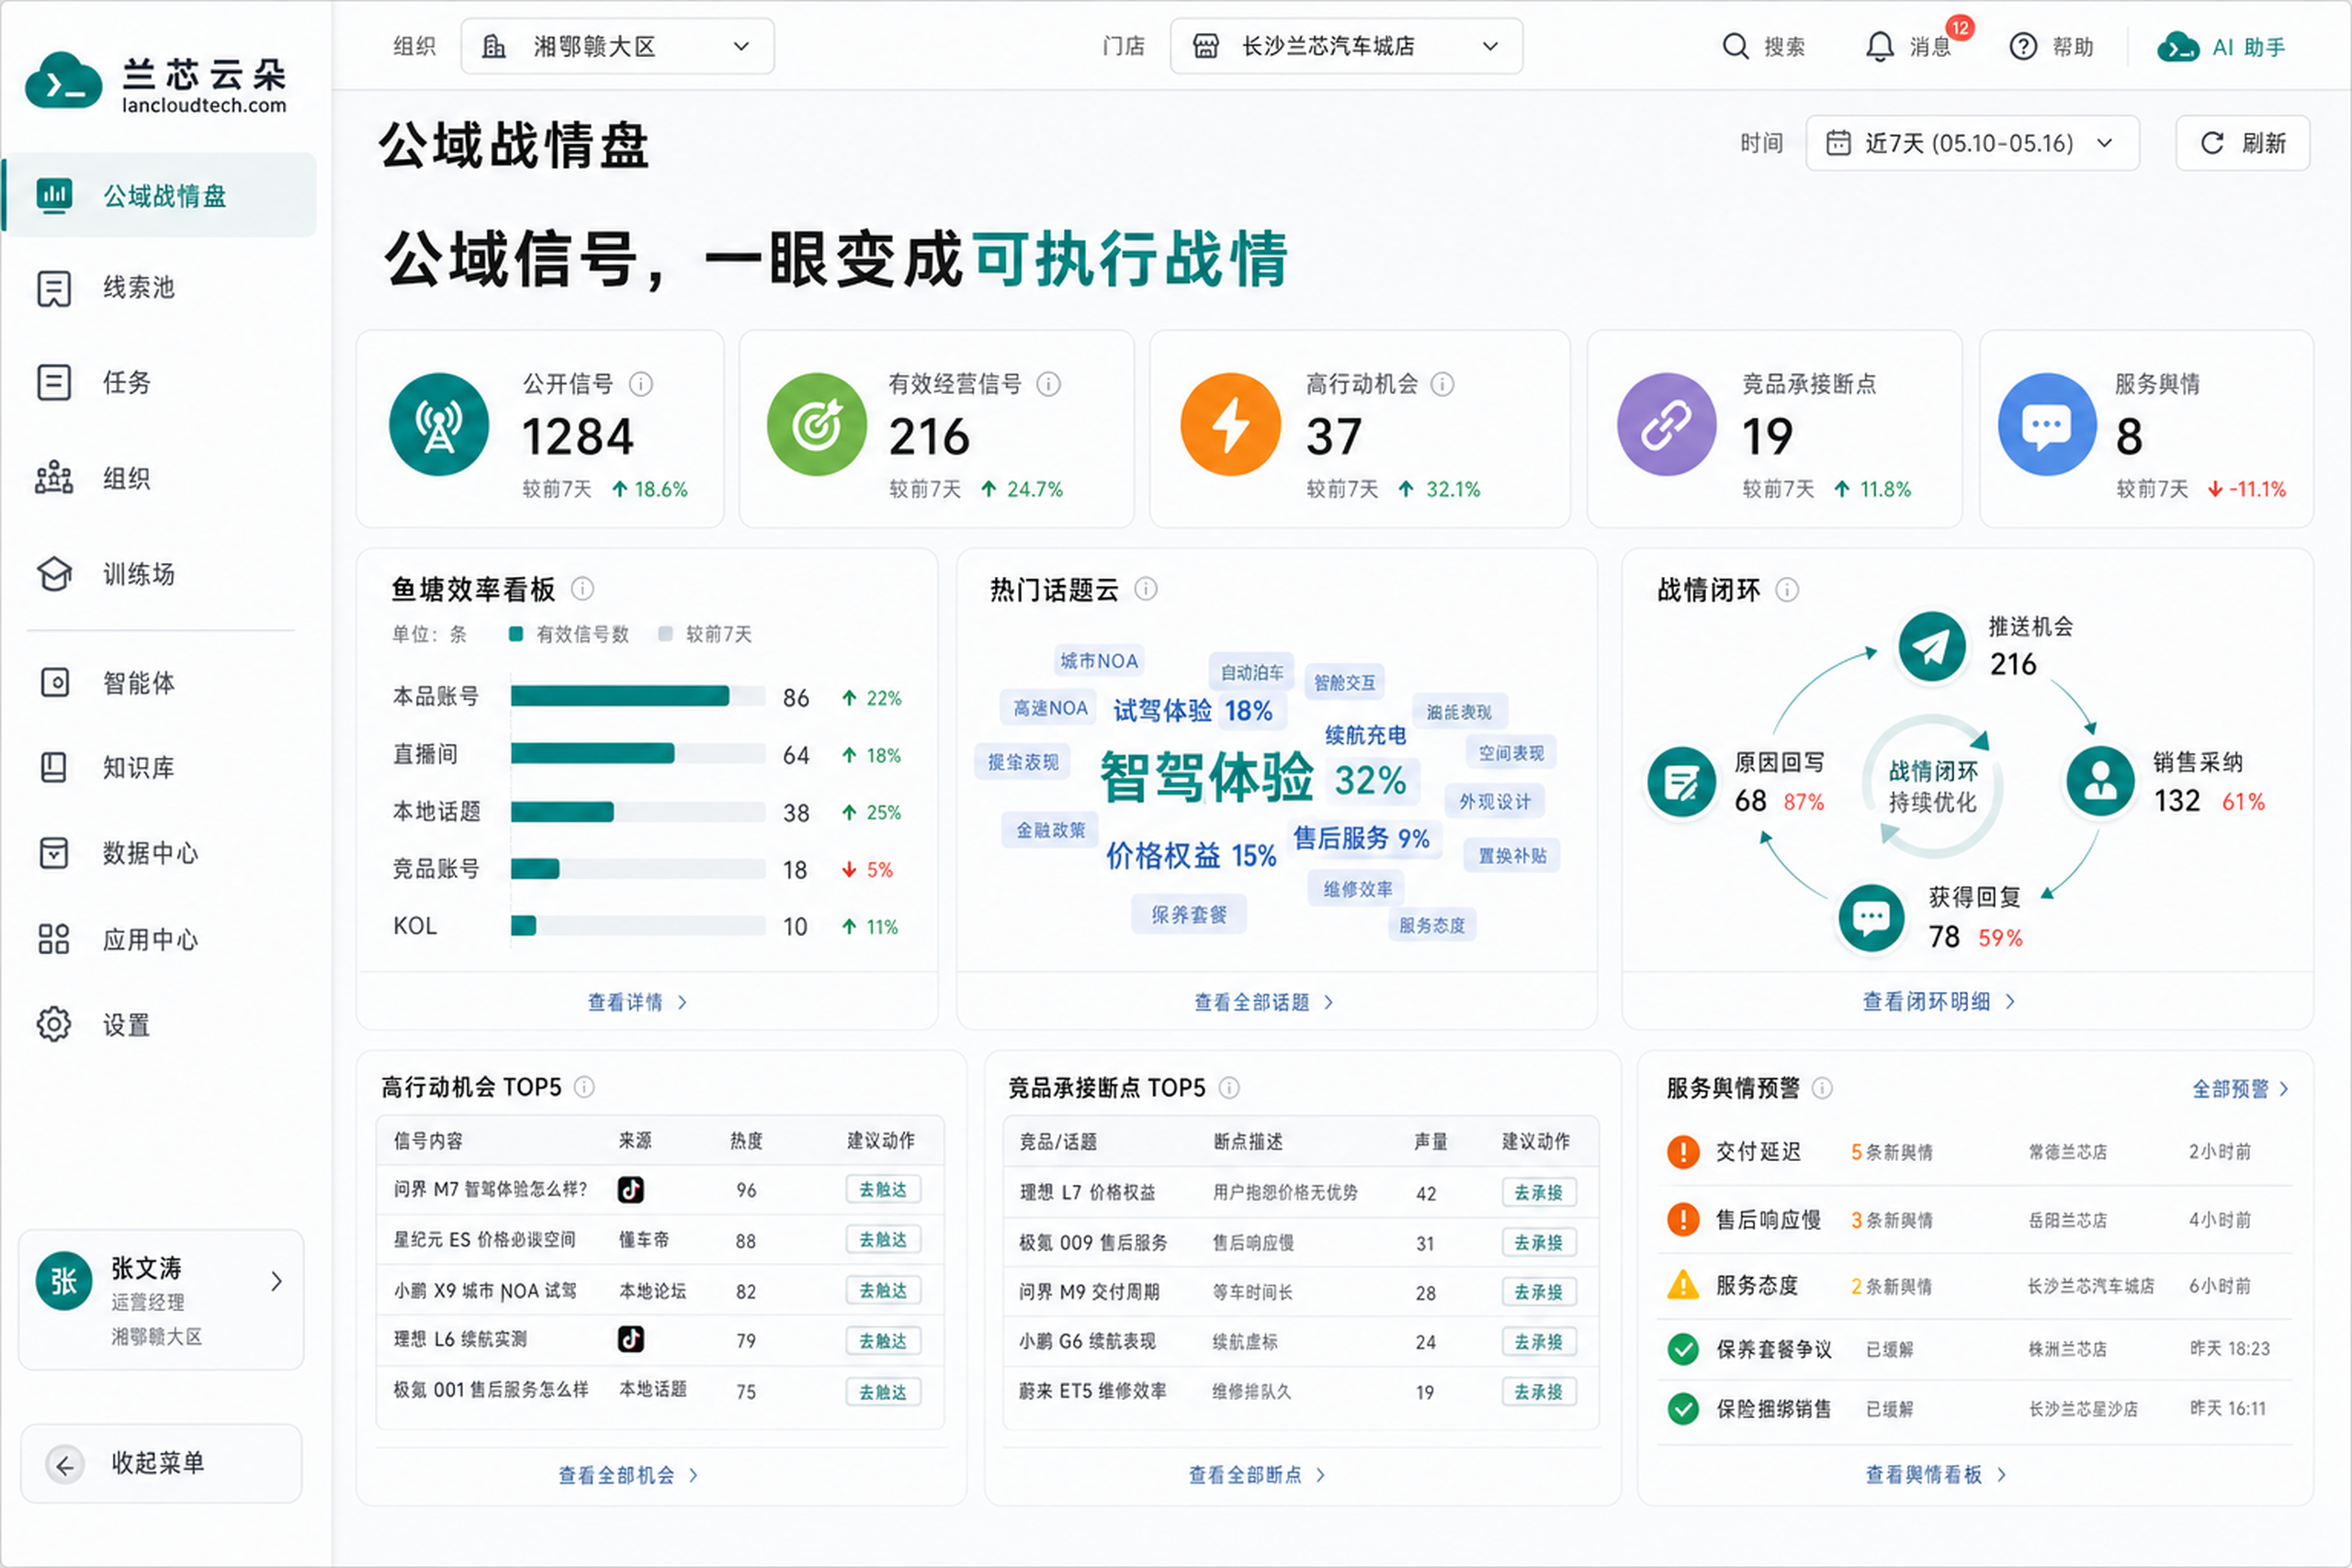Click the 原因回写 edit note icon
This screenshot has width=2352, height=1568.
[x=1682, y=782]
